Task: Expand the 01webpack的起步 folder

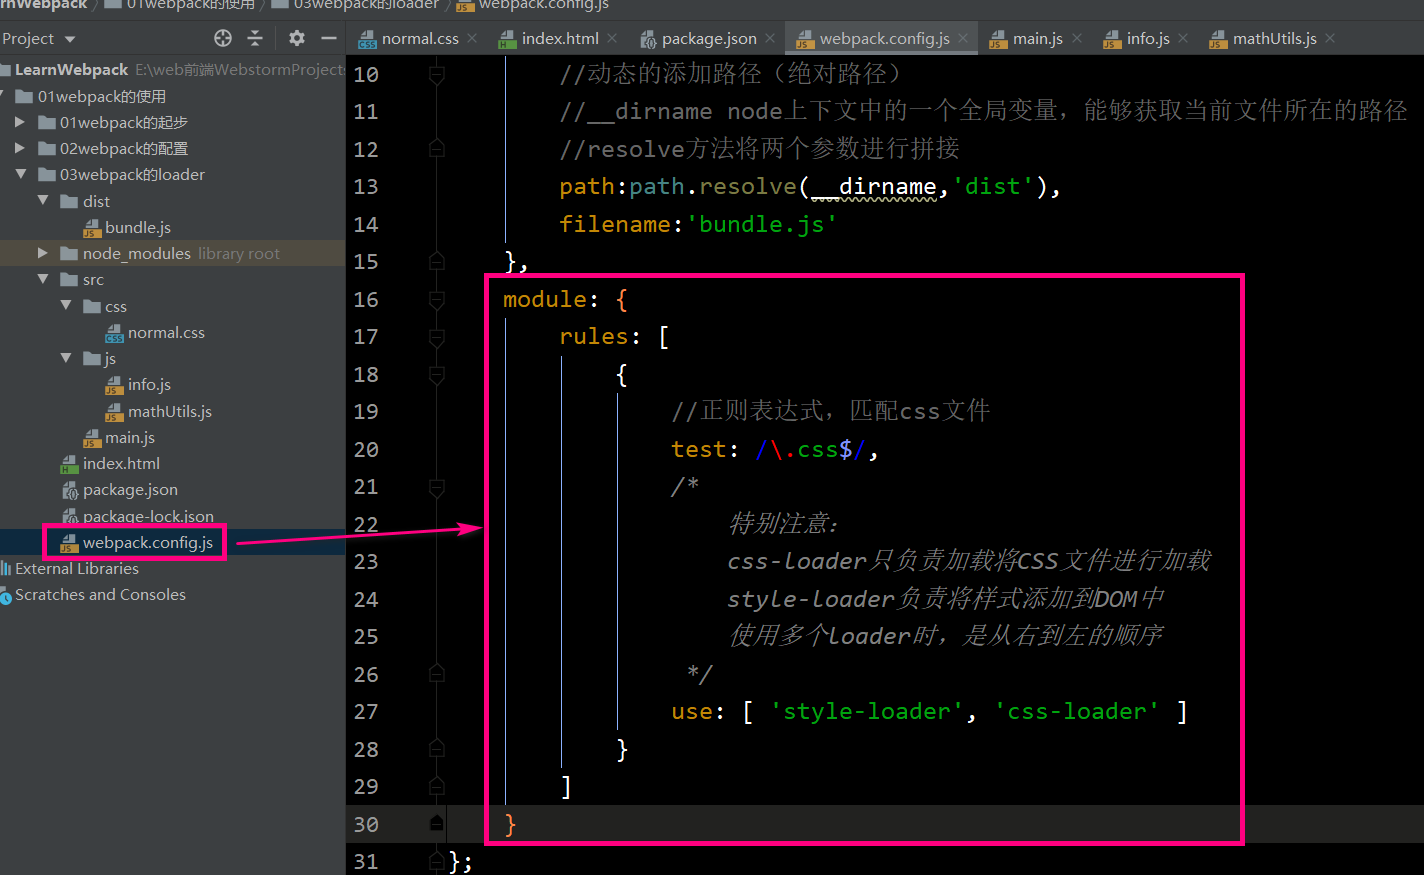Action: click(x=20, y=122)
